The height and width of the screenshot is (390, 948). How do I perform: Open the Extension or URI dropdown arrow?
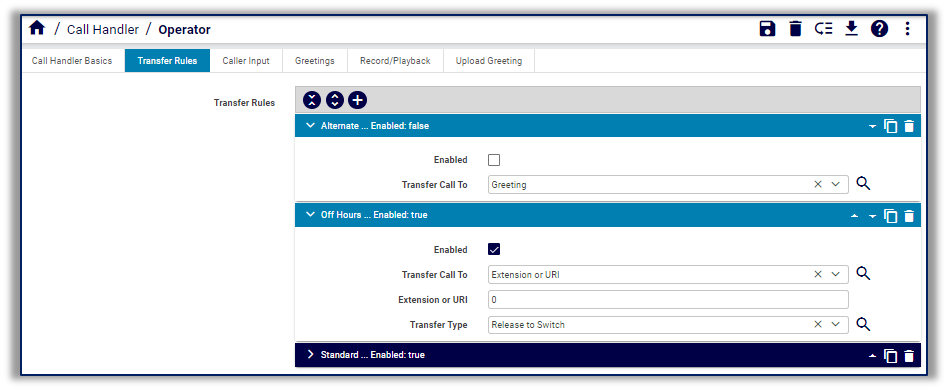[836, 274]
